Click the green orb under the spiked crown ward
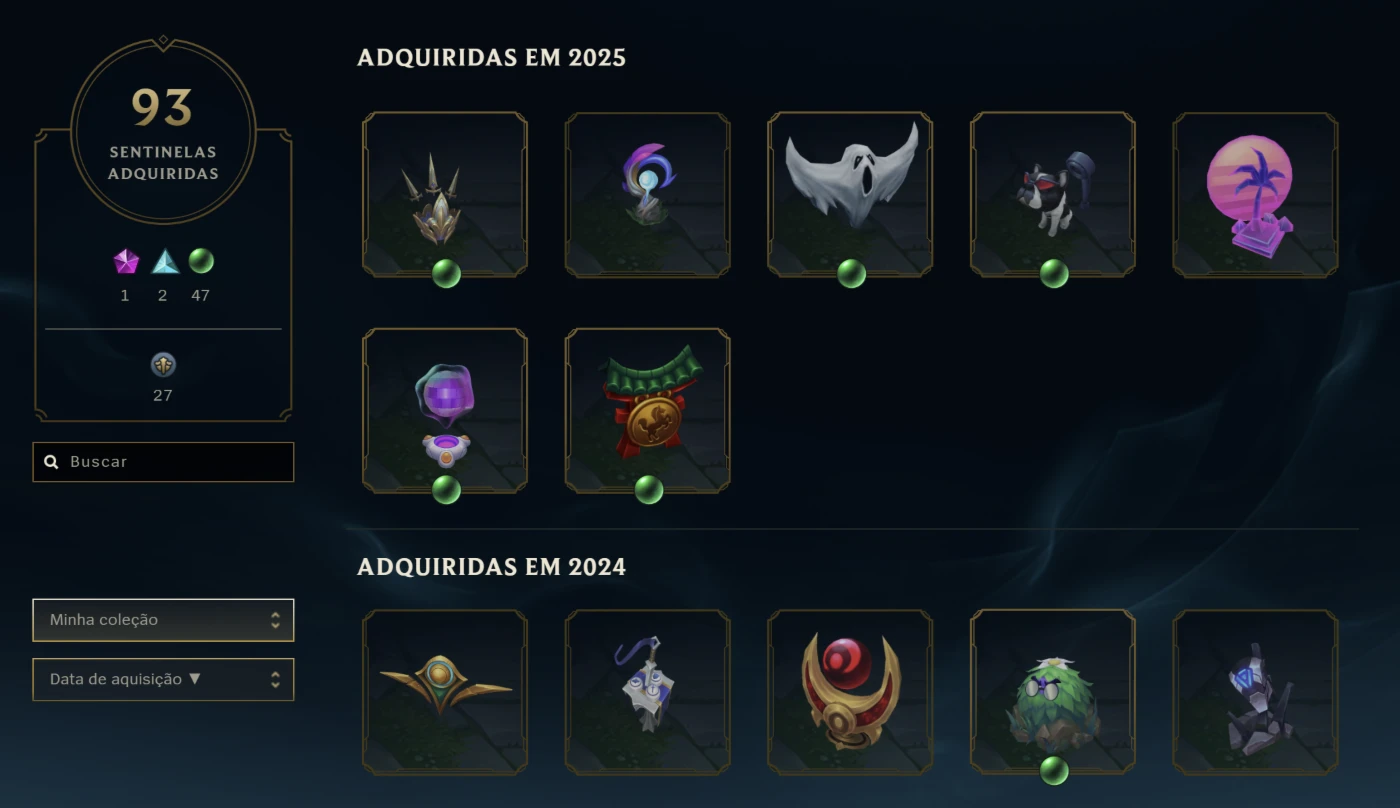Screen dimensions: 1400x808 coord(446,273)
